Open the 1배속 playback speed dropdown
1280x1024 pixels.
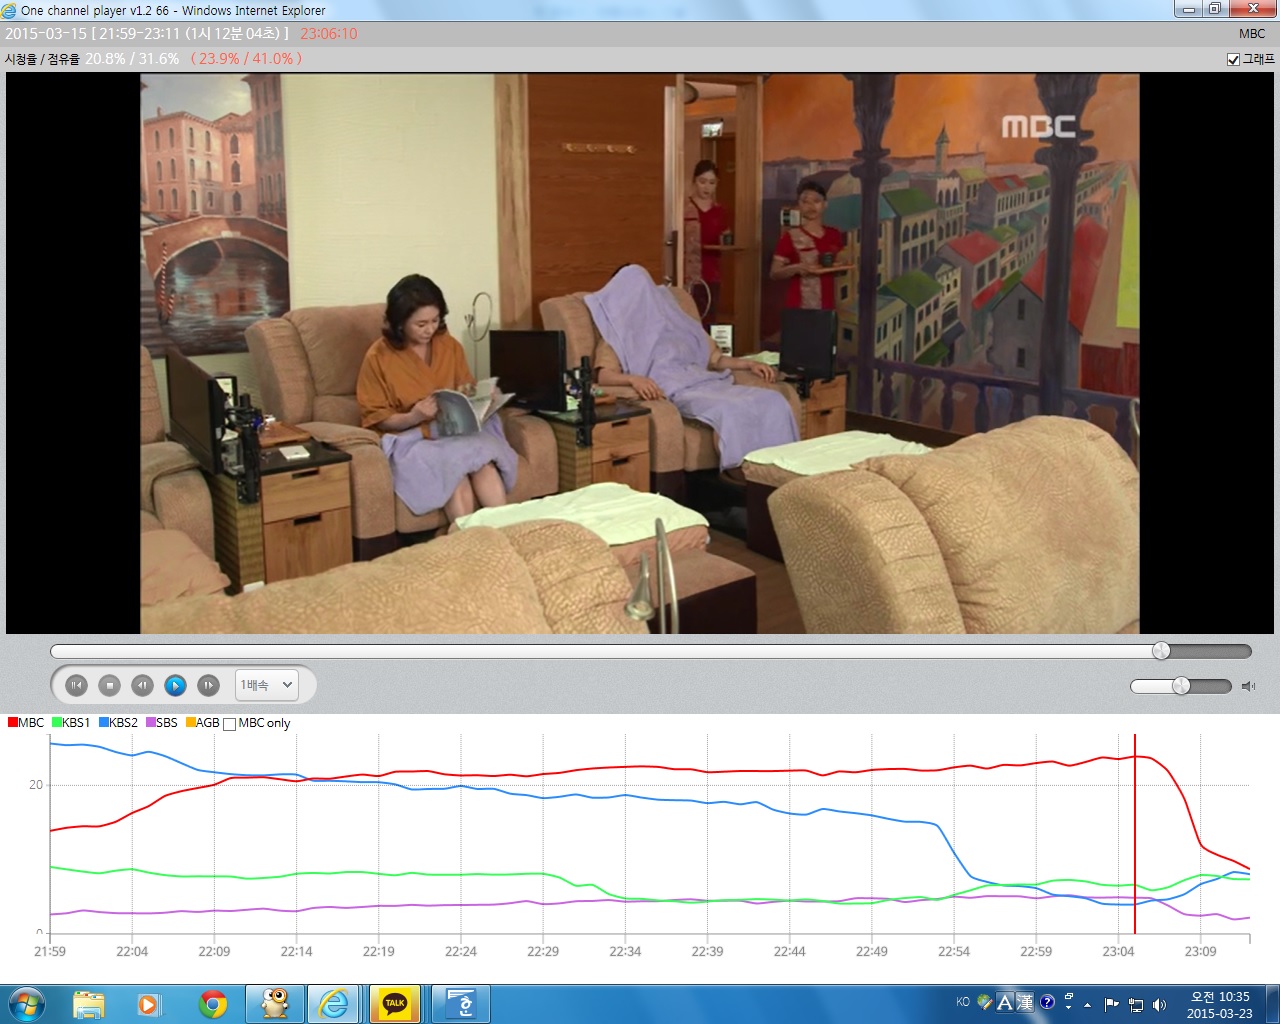267,685
